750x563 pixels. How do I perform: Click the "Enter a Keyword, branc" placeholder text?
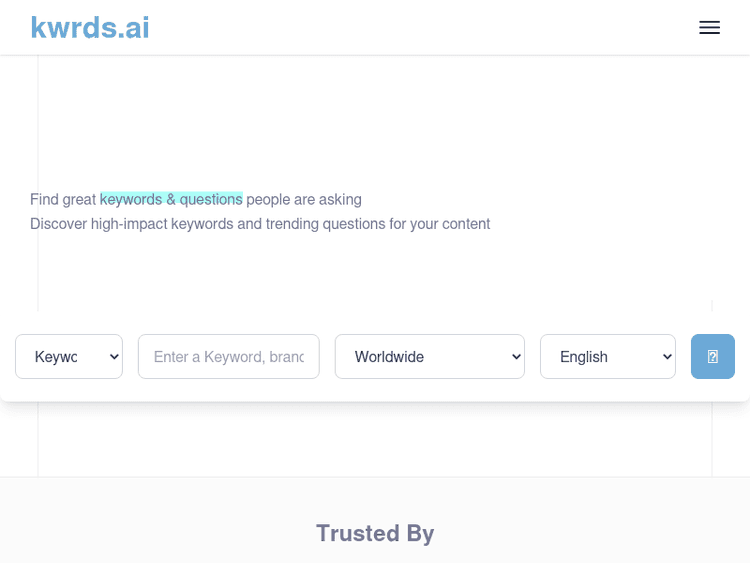(x=228, y=357)
